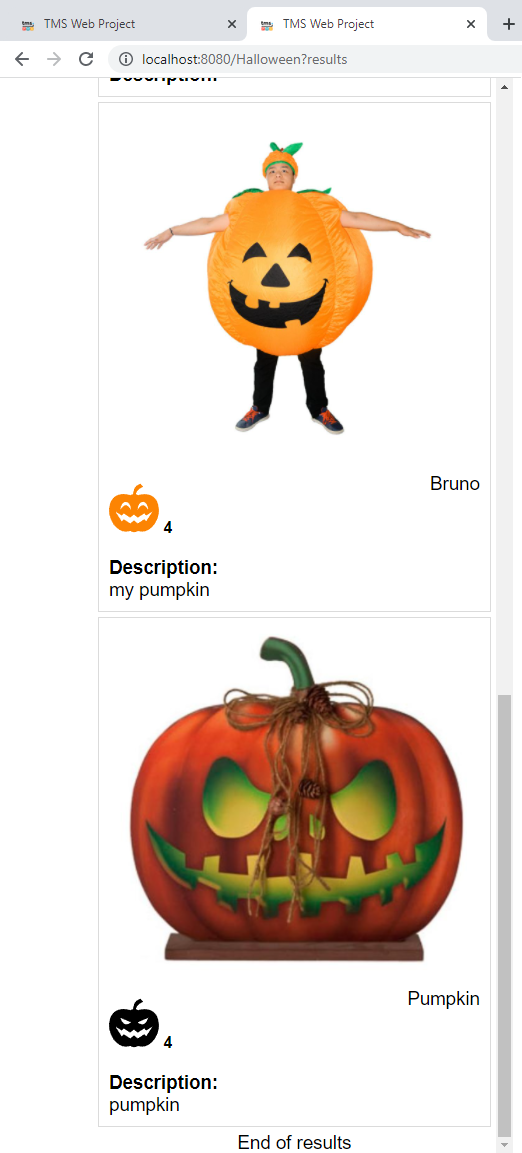Open a new tab with plus button
522x1153 pixels.
tap(509, 24)
